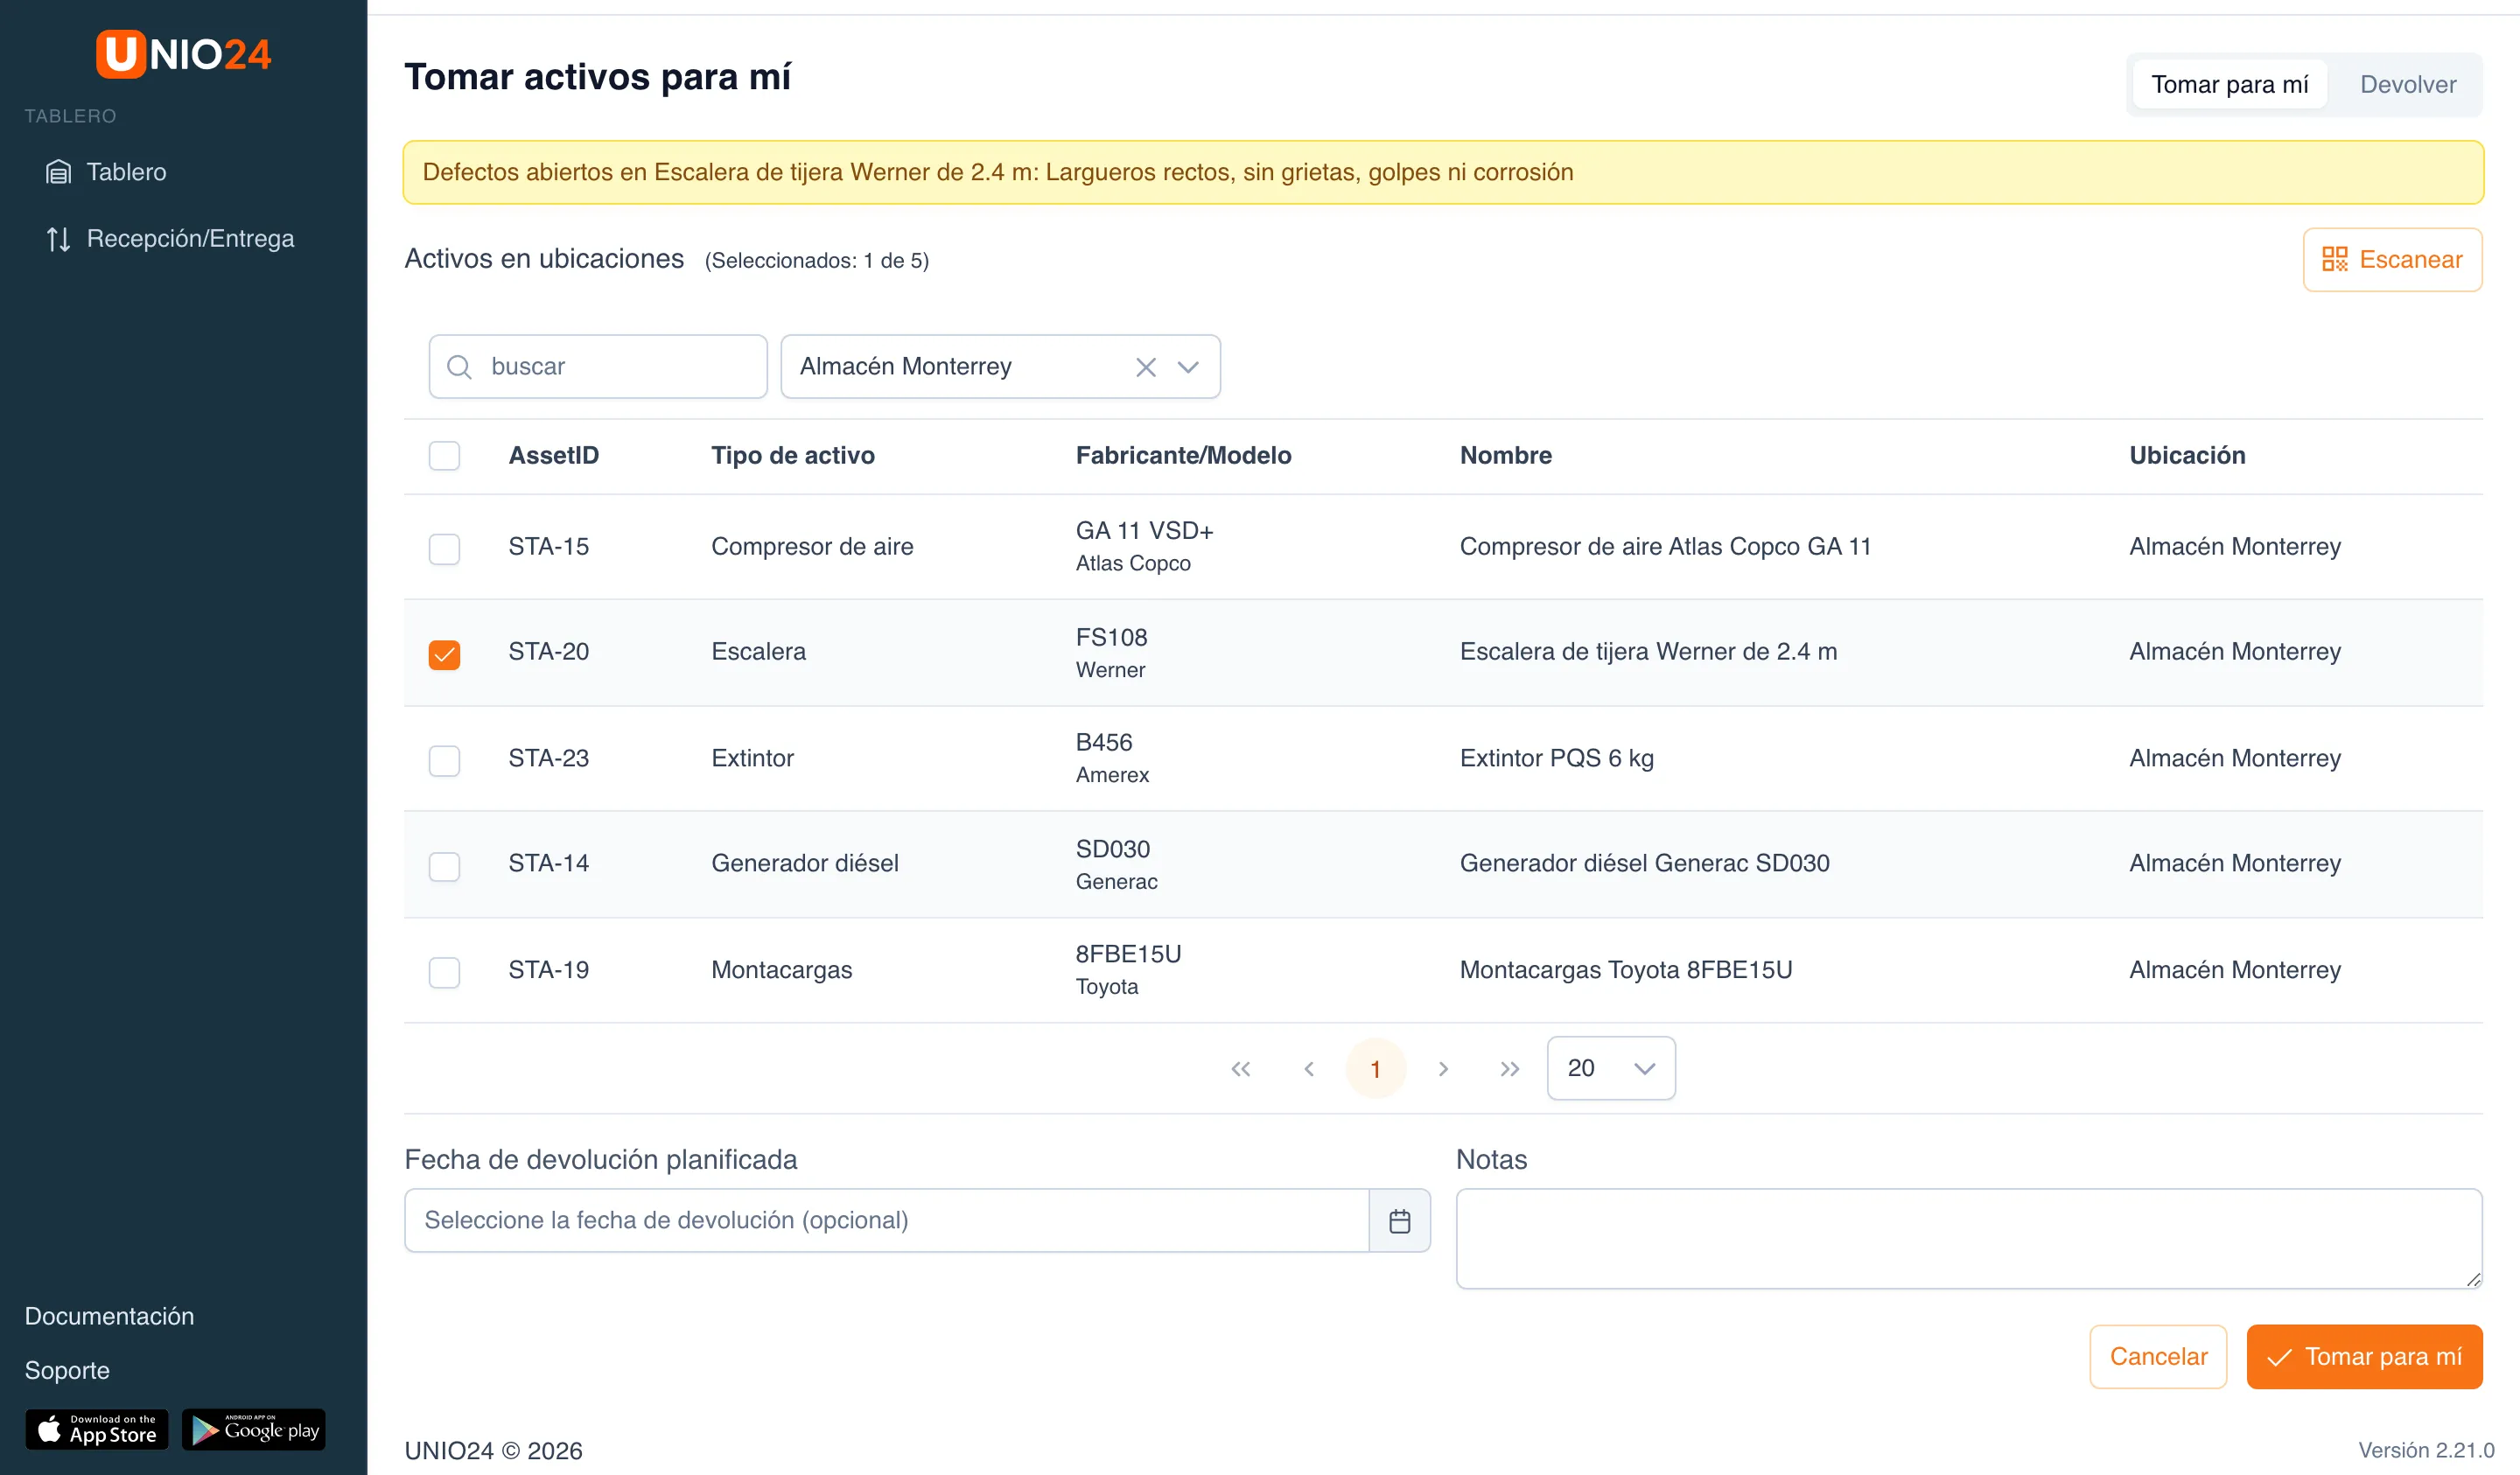Sort by the AssetID column header
This screenshot has width=2520, height=1475.
click(554, 456)
